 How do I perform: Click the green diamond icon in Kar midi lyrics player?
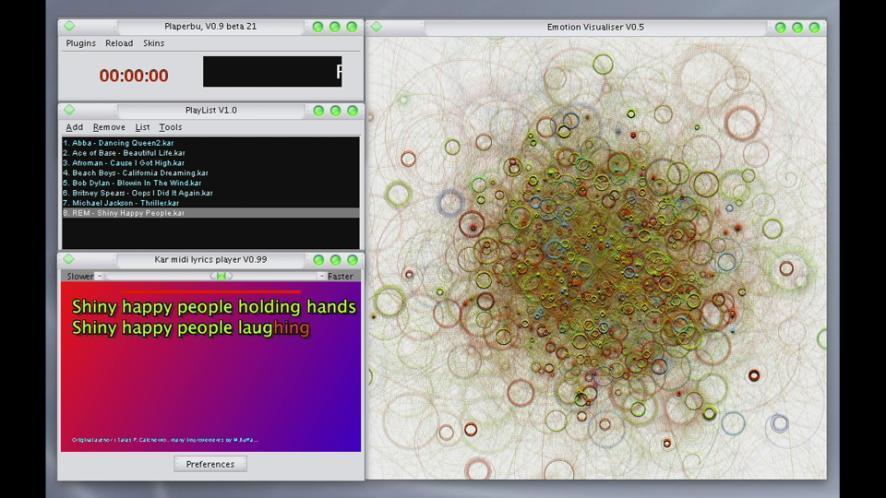(69, 259)
